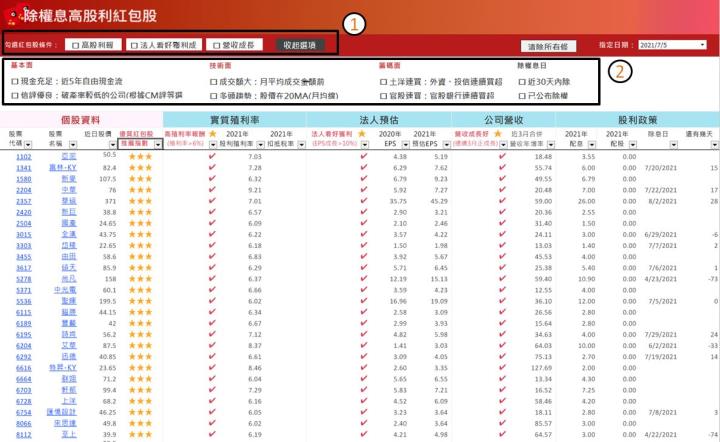Select the three-star rating in the 5536 row

[x=140, y=301]
